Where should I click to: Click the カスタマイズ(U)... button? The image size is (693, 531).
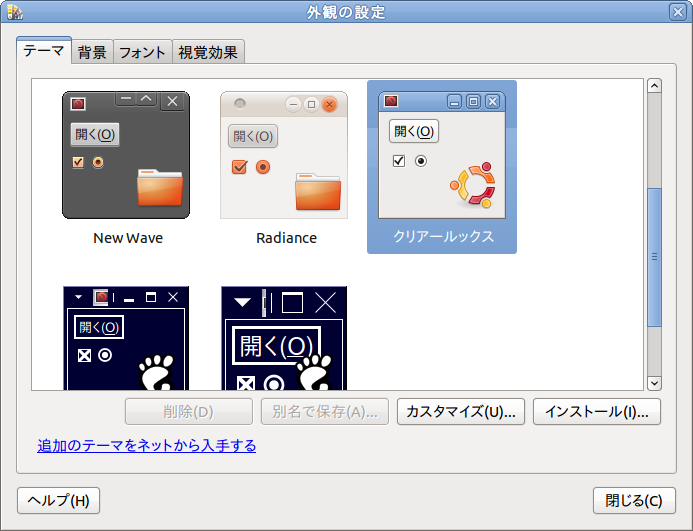tap(461, 412)
